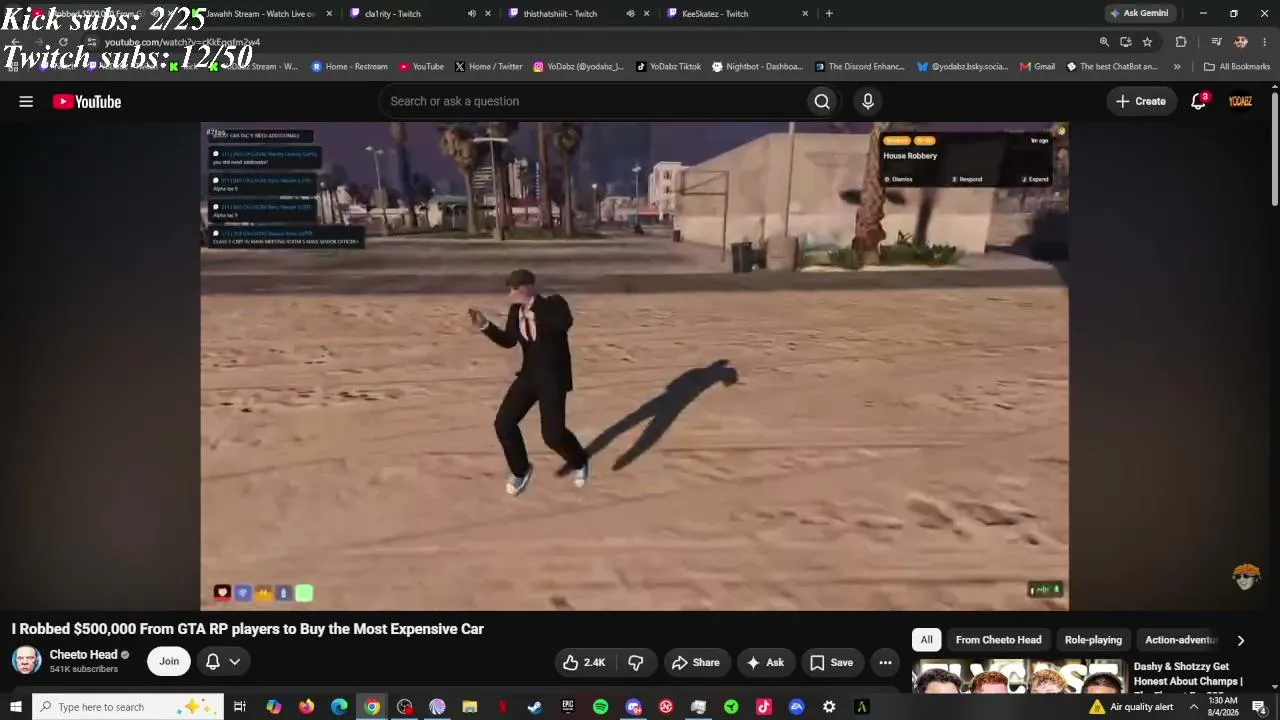
Task: Open TikTok from the taskbar
Action: pos(764,707)
